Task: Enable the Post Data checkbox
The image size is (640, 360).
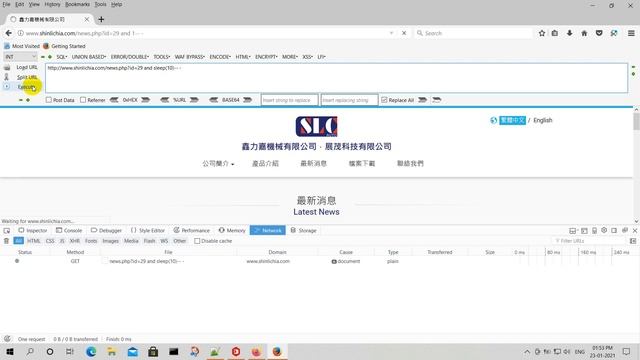Action: (x=49, y=100)
